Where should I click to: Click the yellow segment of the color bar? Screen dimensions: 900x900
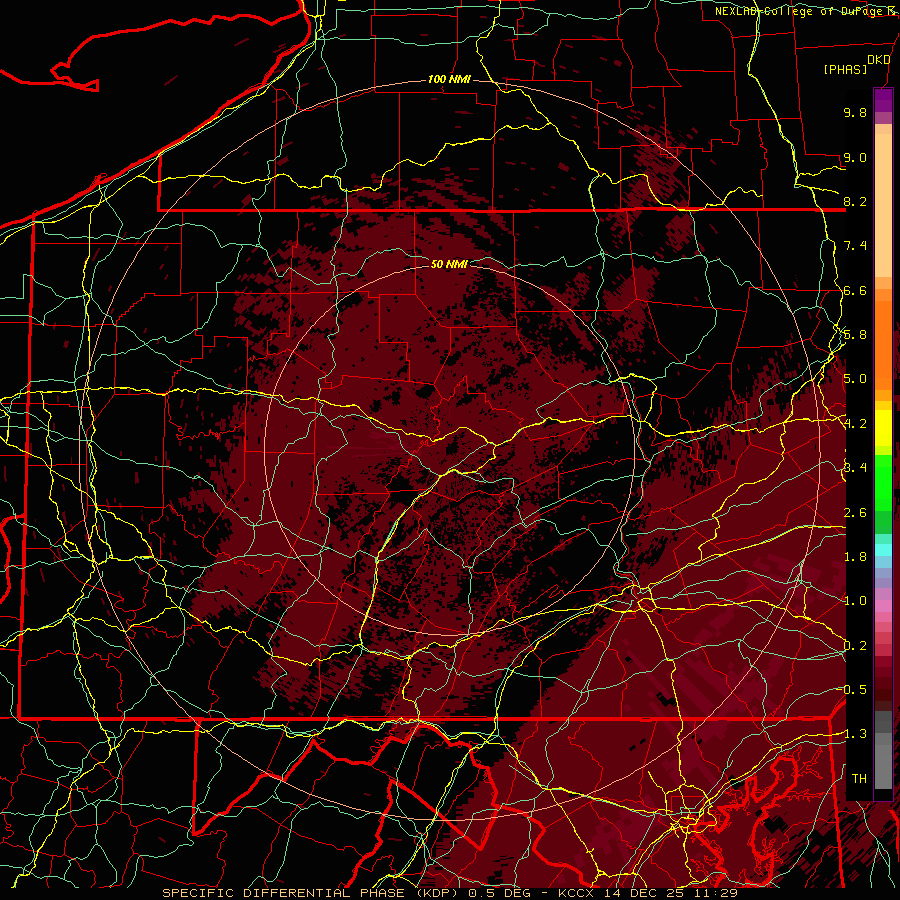pyautogui.click(x=883, y=428)
